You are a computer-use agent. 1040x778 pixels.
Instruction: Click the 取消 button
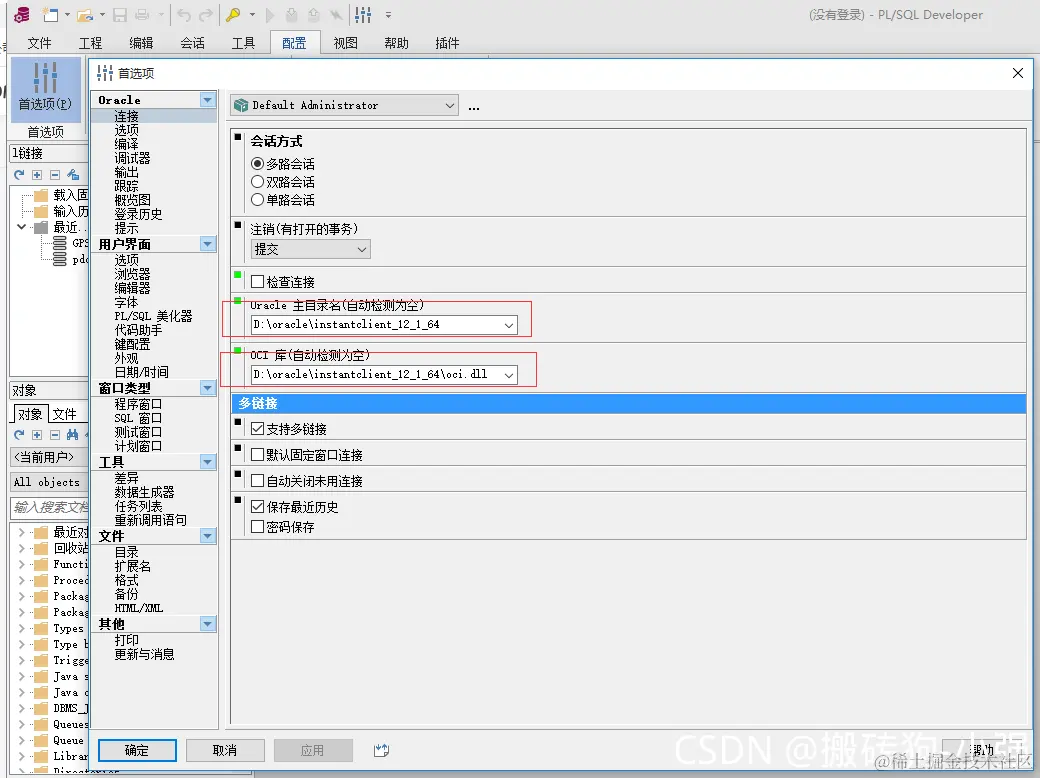(225, 750)
